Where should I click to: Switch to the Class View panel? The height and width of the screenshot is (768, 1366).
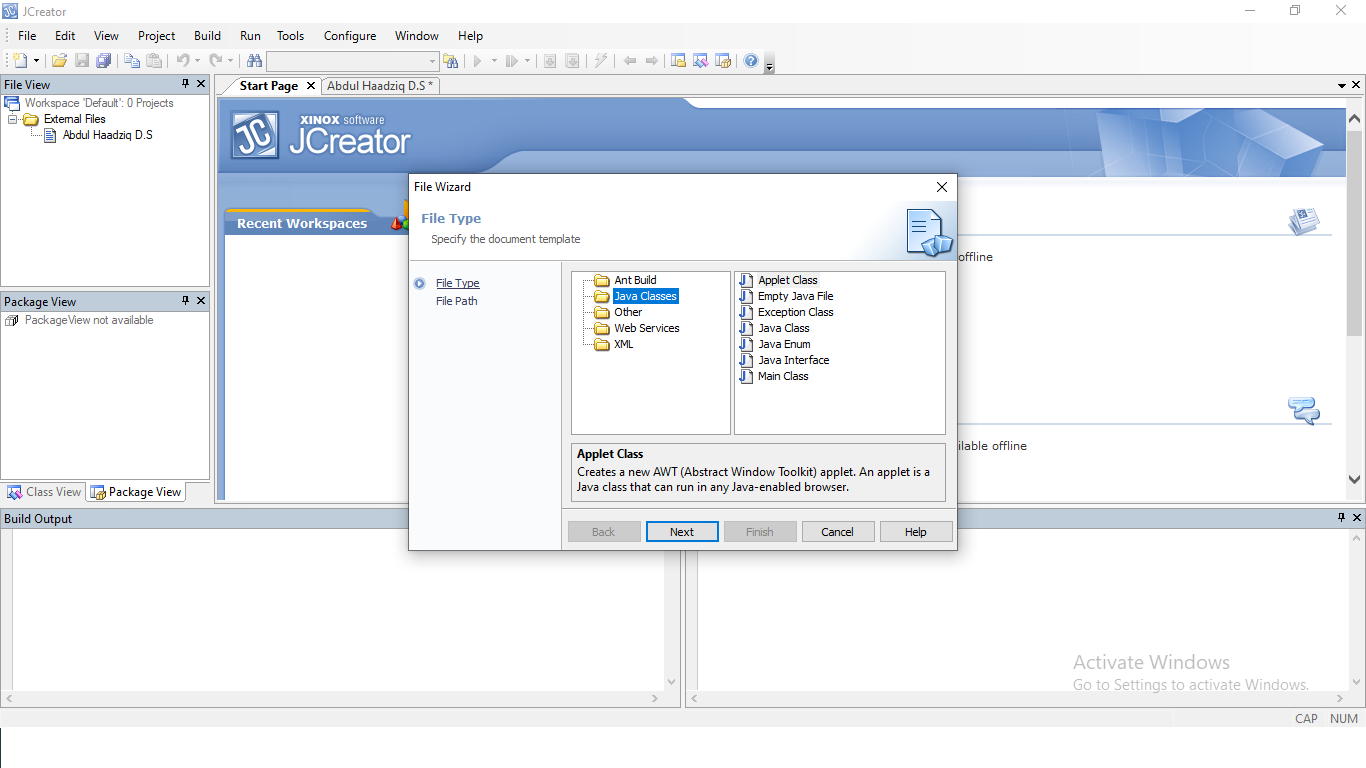[x=44, y=491]
